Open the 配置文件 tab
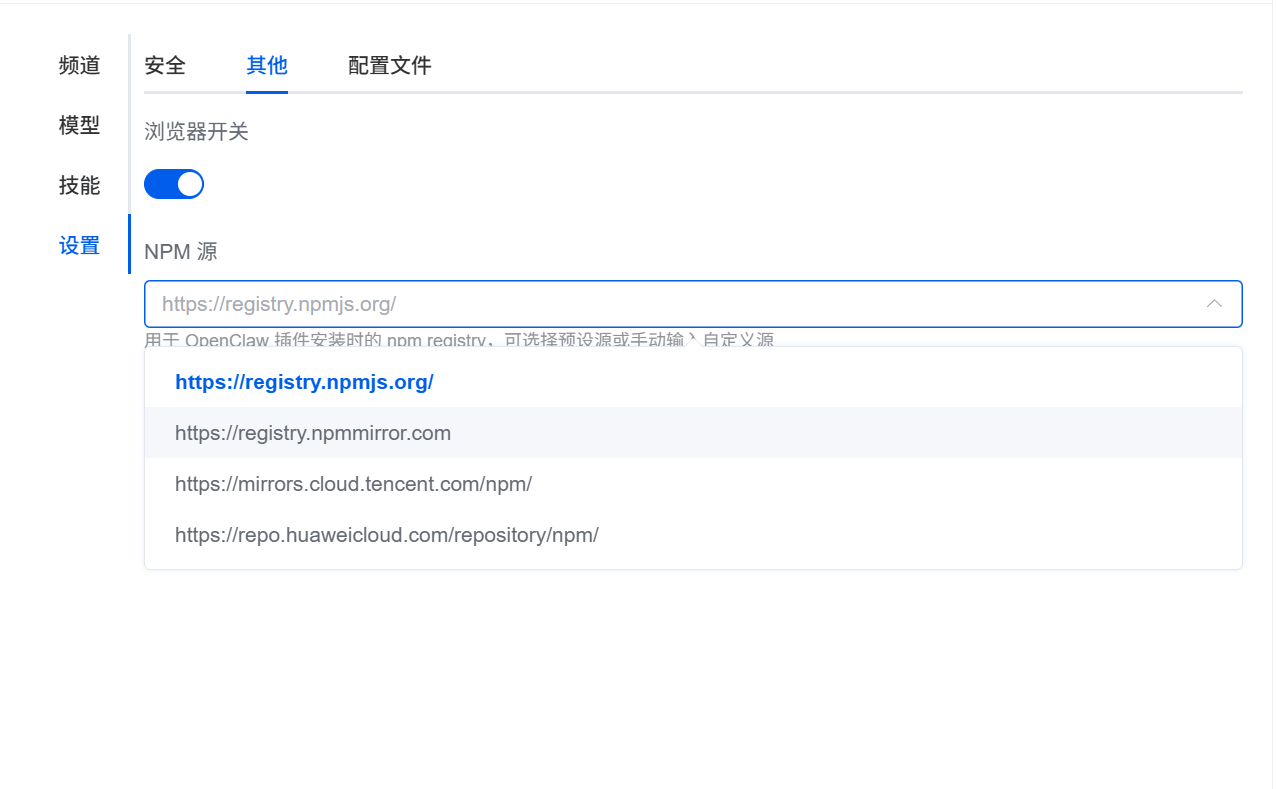The height and width of the screenshot is (789, 1277). 389,66
